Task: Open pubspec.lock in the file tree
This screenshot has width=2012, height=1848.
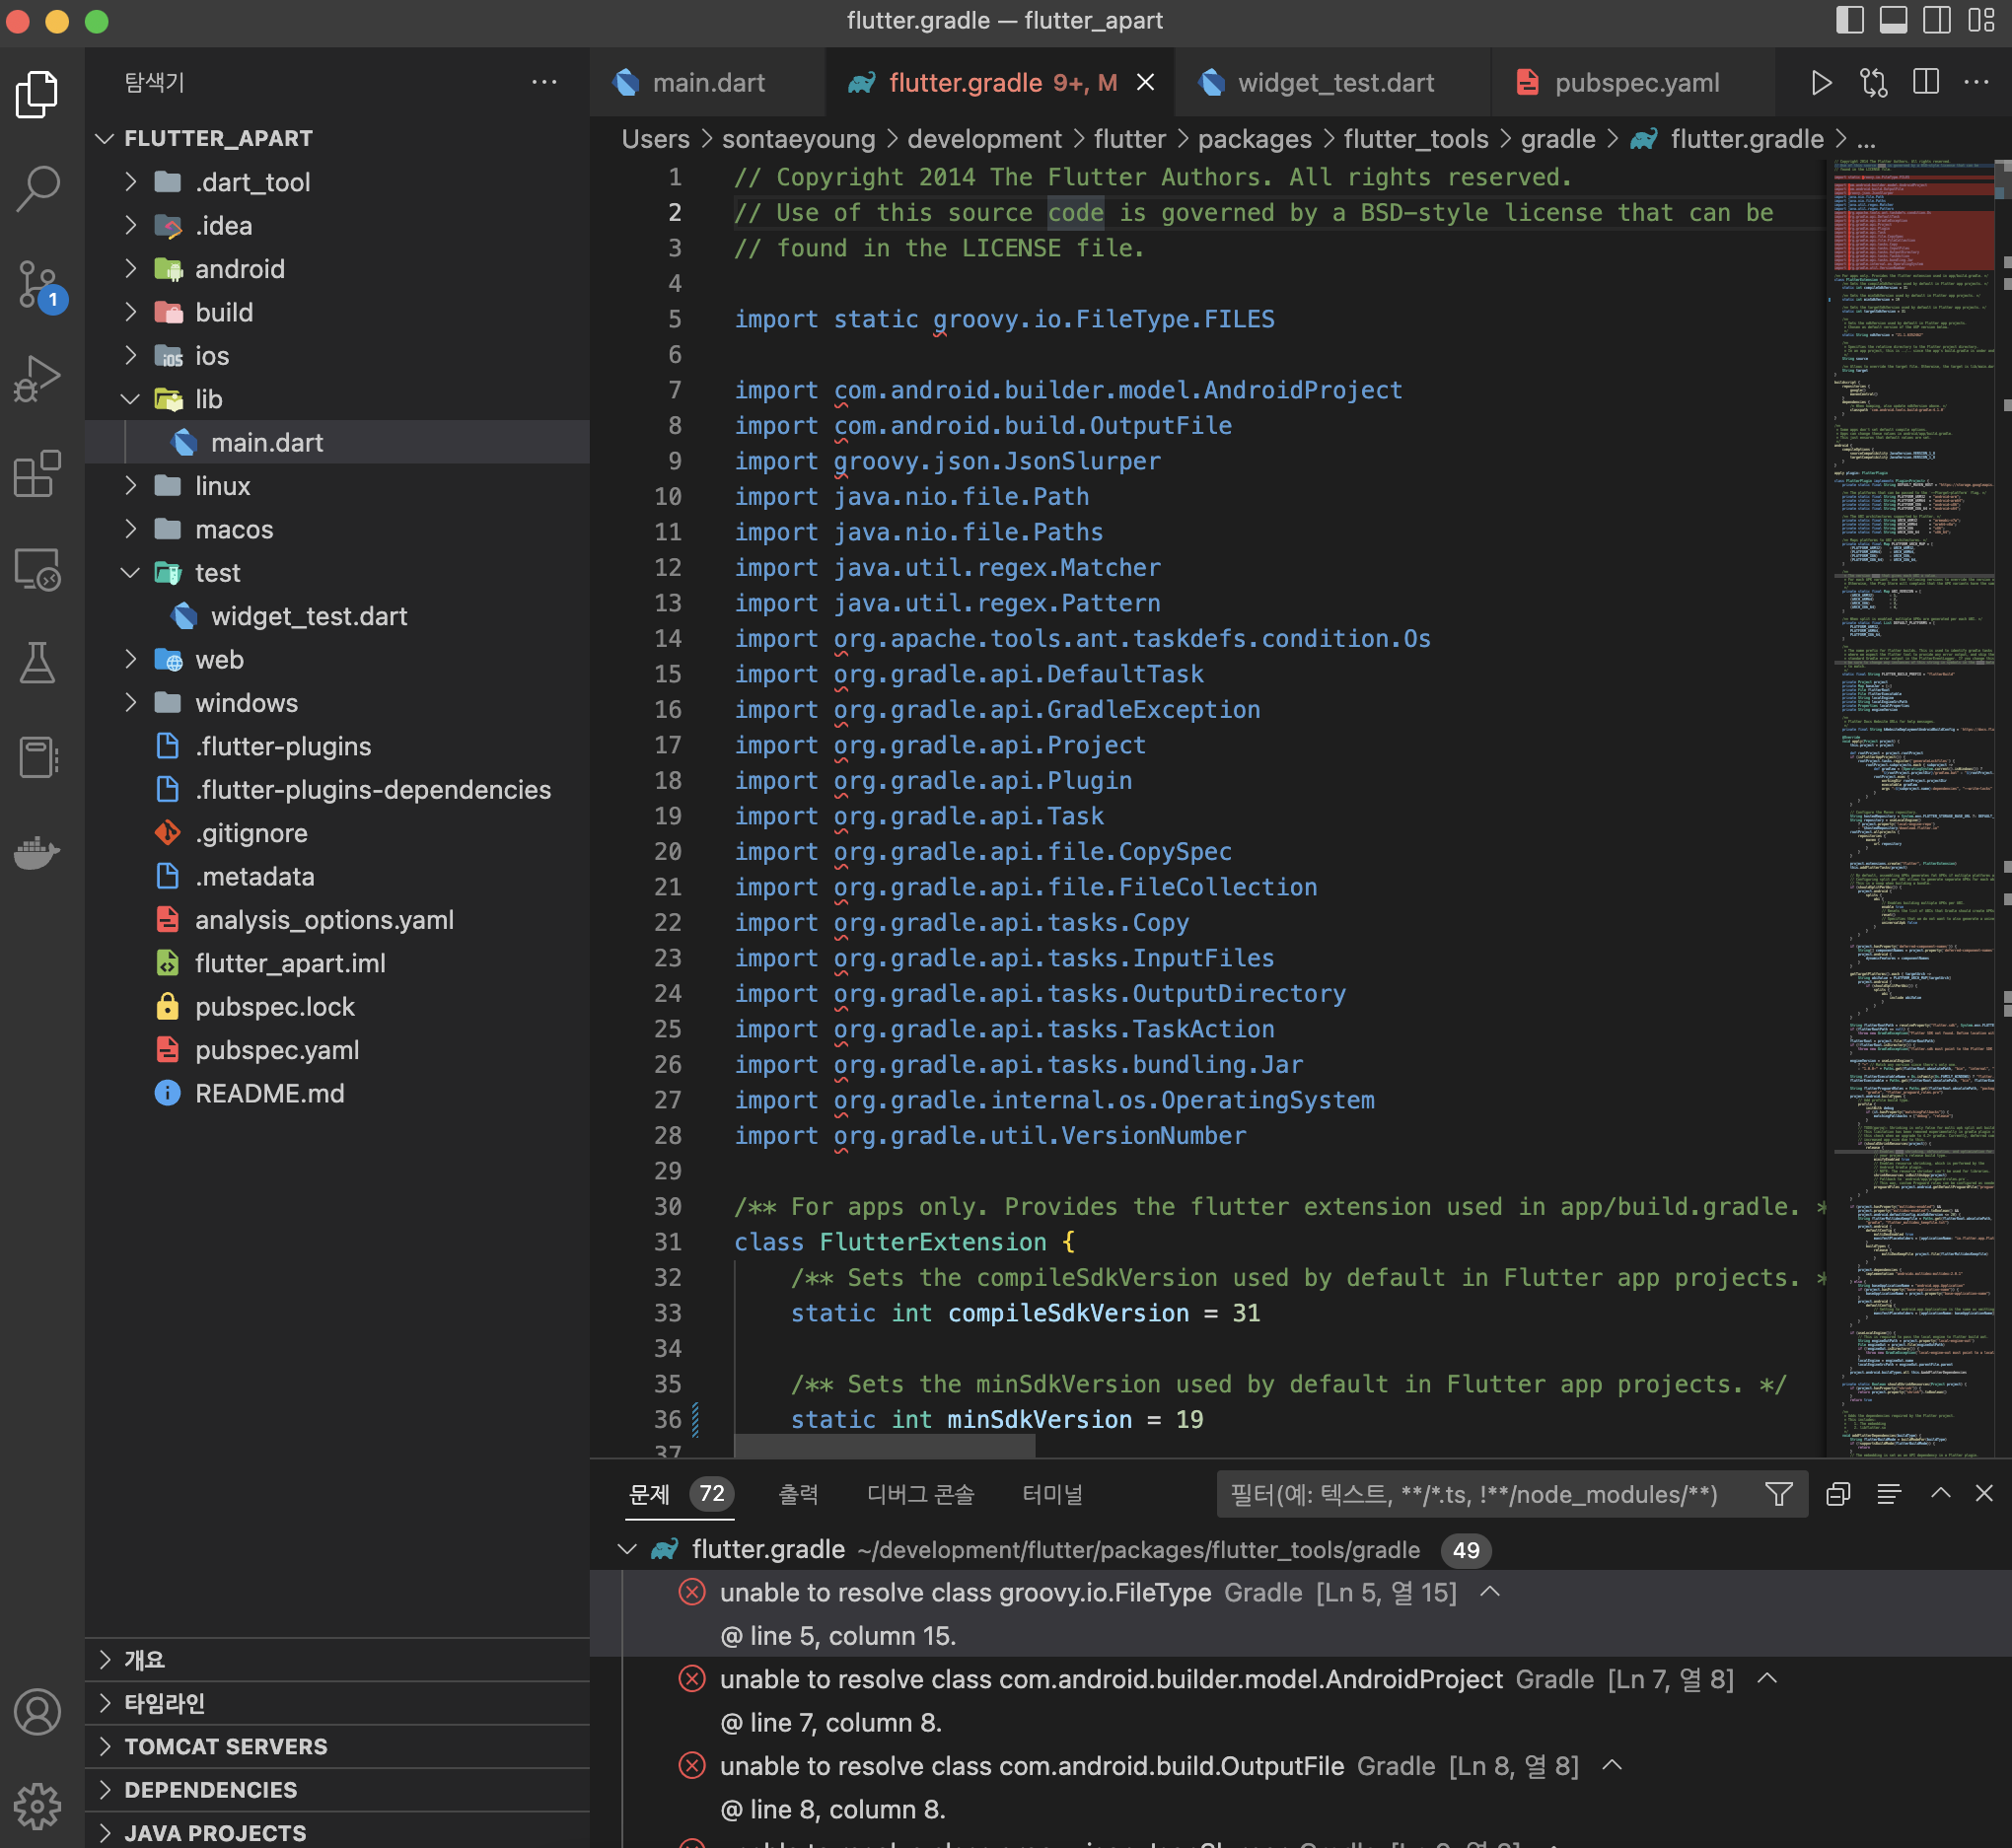Action: (x=337, y=1006)
